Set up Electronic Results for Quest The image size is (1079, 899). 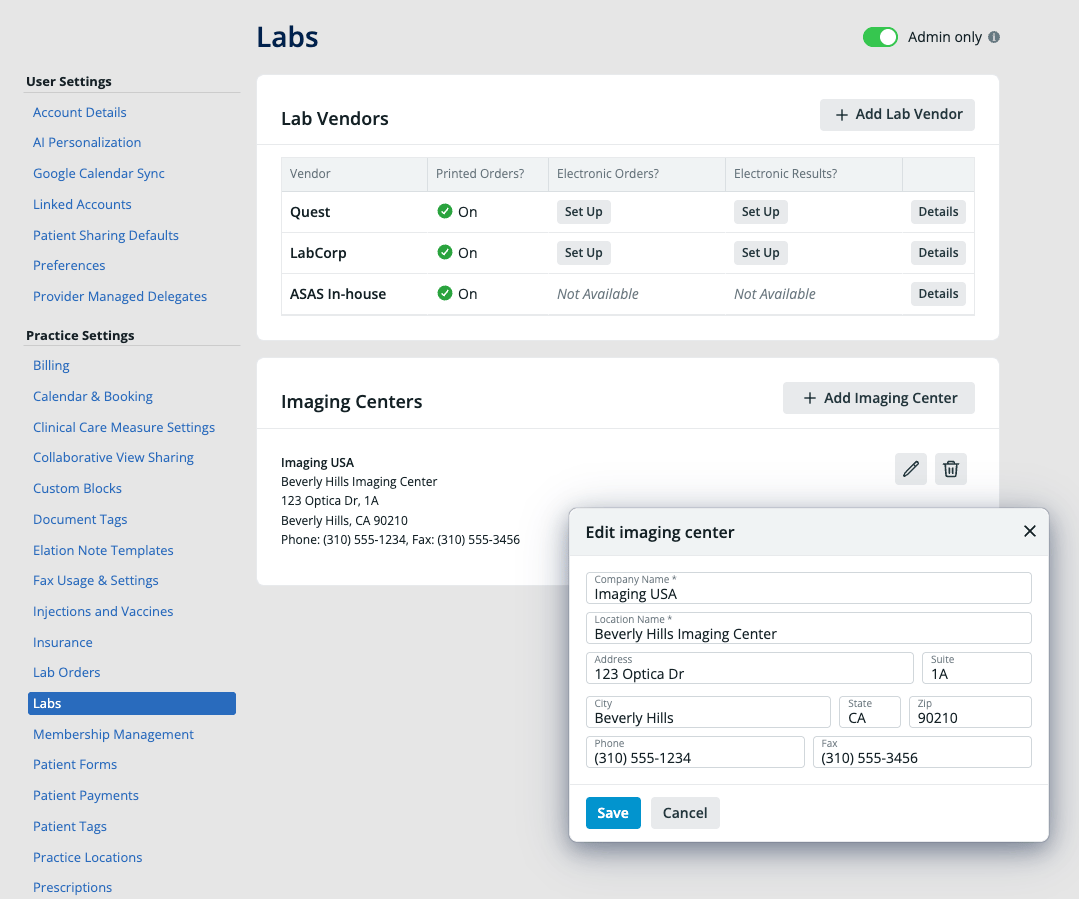coord(760,212)
